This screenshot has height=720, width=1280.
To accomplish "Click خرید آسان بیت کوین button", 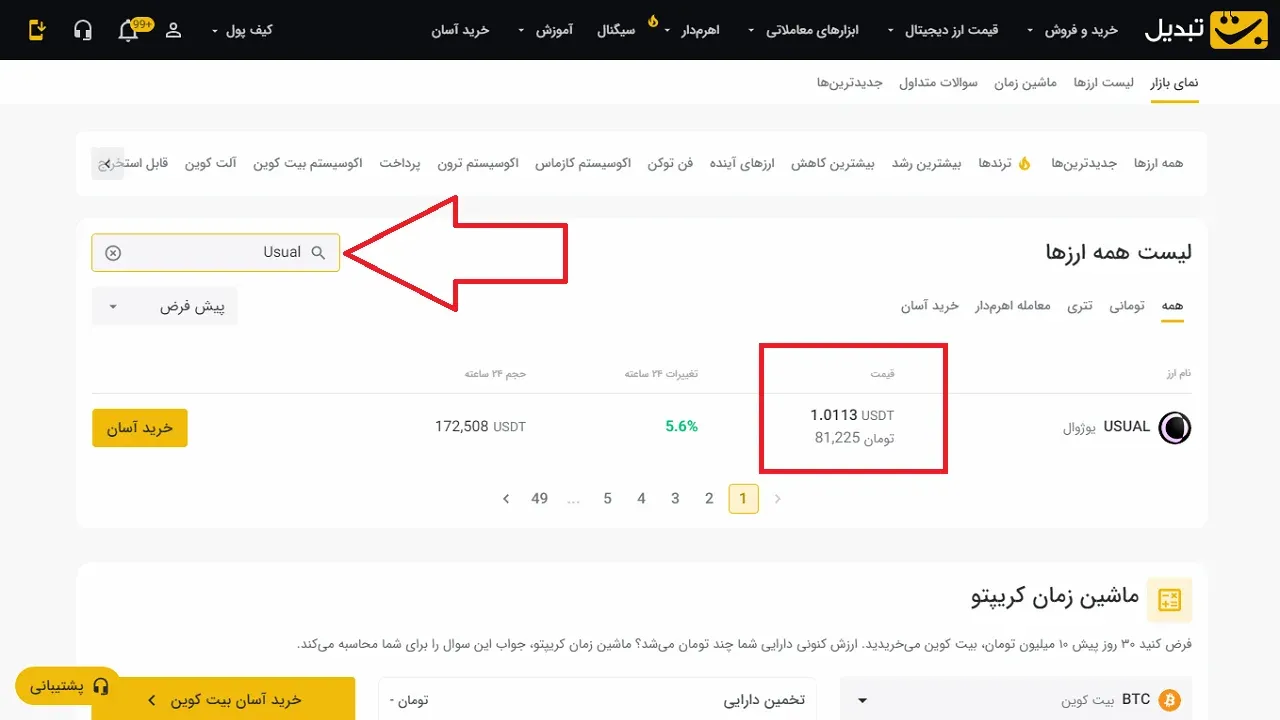I will click(x=223, y=699).
